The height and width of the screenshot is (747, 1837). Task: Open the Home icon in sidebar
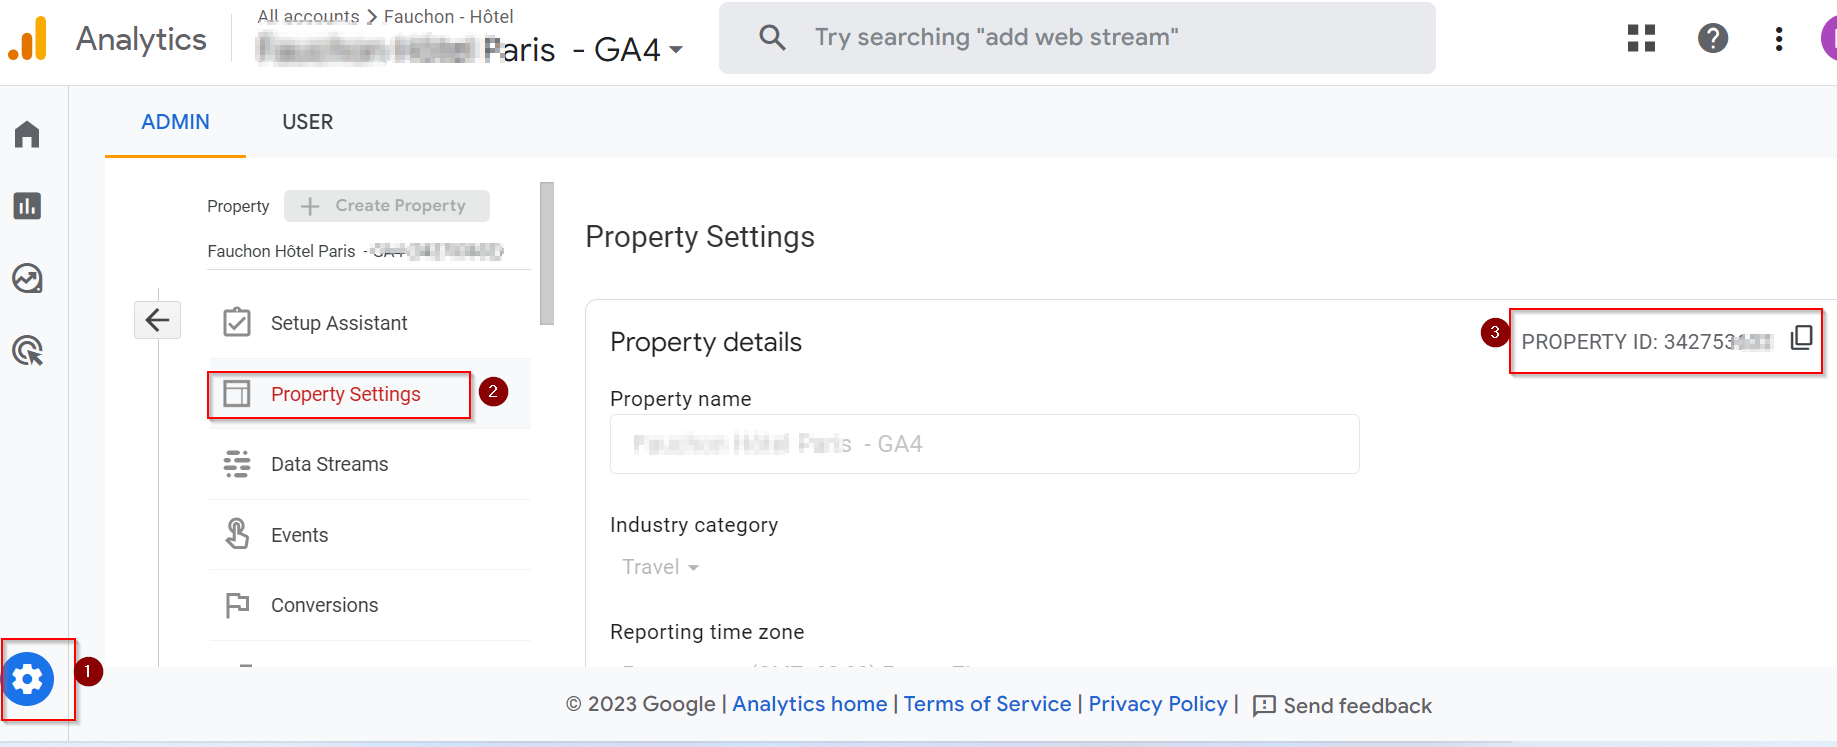[27, 134]
